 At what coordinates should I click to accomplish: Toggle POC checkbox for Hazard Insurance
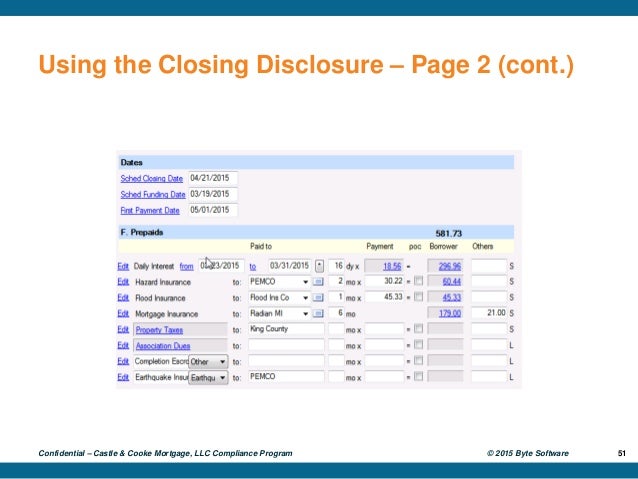click(x=418, y=280)
